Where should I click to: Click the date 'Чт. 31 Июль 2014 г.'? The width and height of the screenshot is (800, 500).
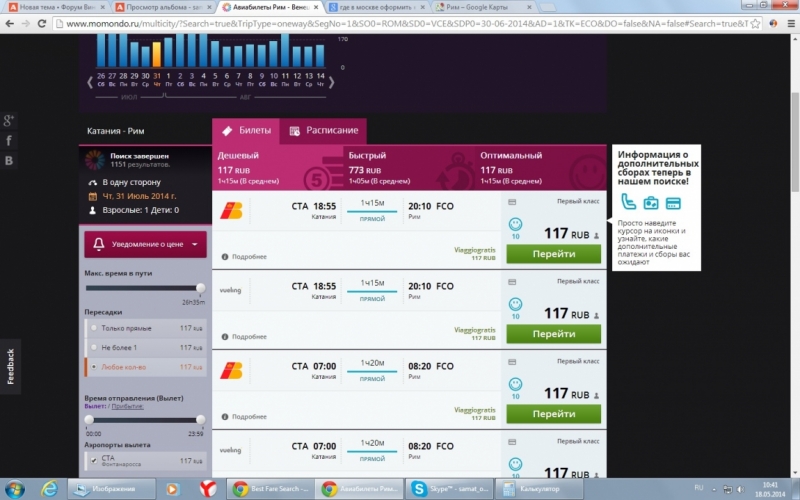tap(139, 196)
